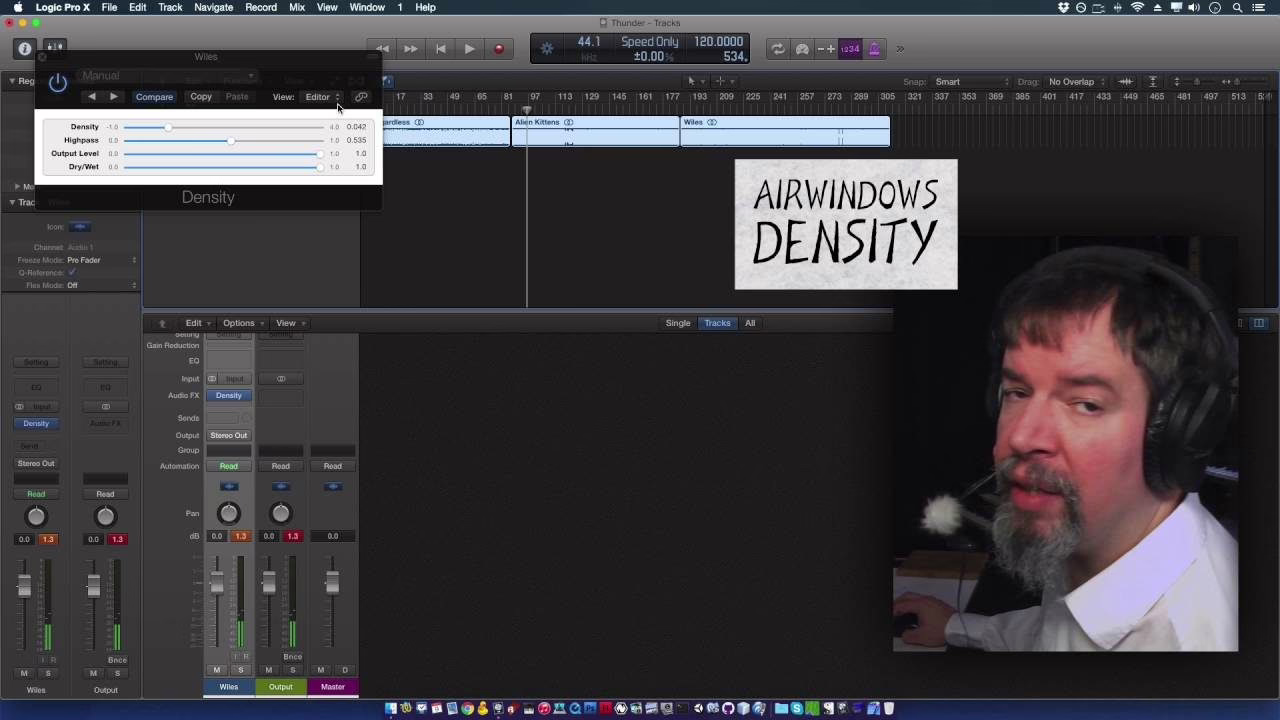The height and width of the screenshot is (720, 1280).
Task: Click Density slot in inspector channel strip
Action: click(36, 423)
